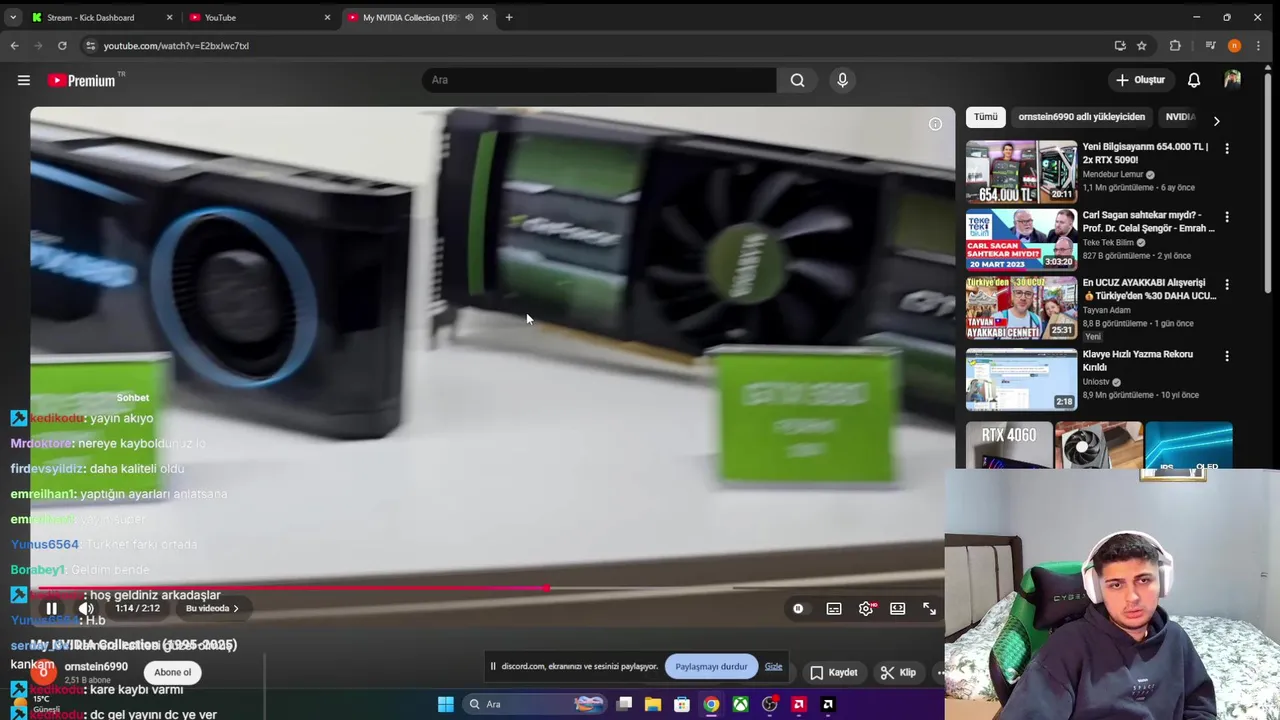Open 'Yeni Bilgisayarım 654.000 TL' video thumbnail
The width and height of the screenshot is (1280, 720).
click(x=1021, y=171)
